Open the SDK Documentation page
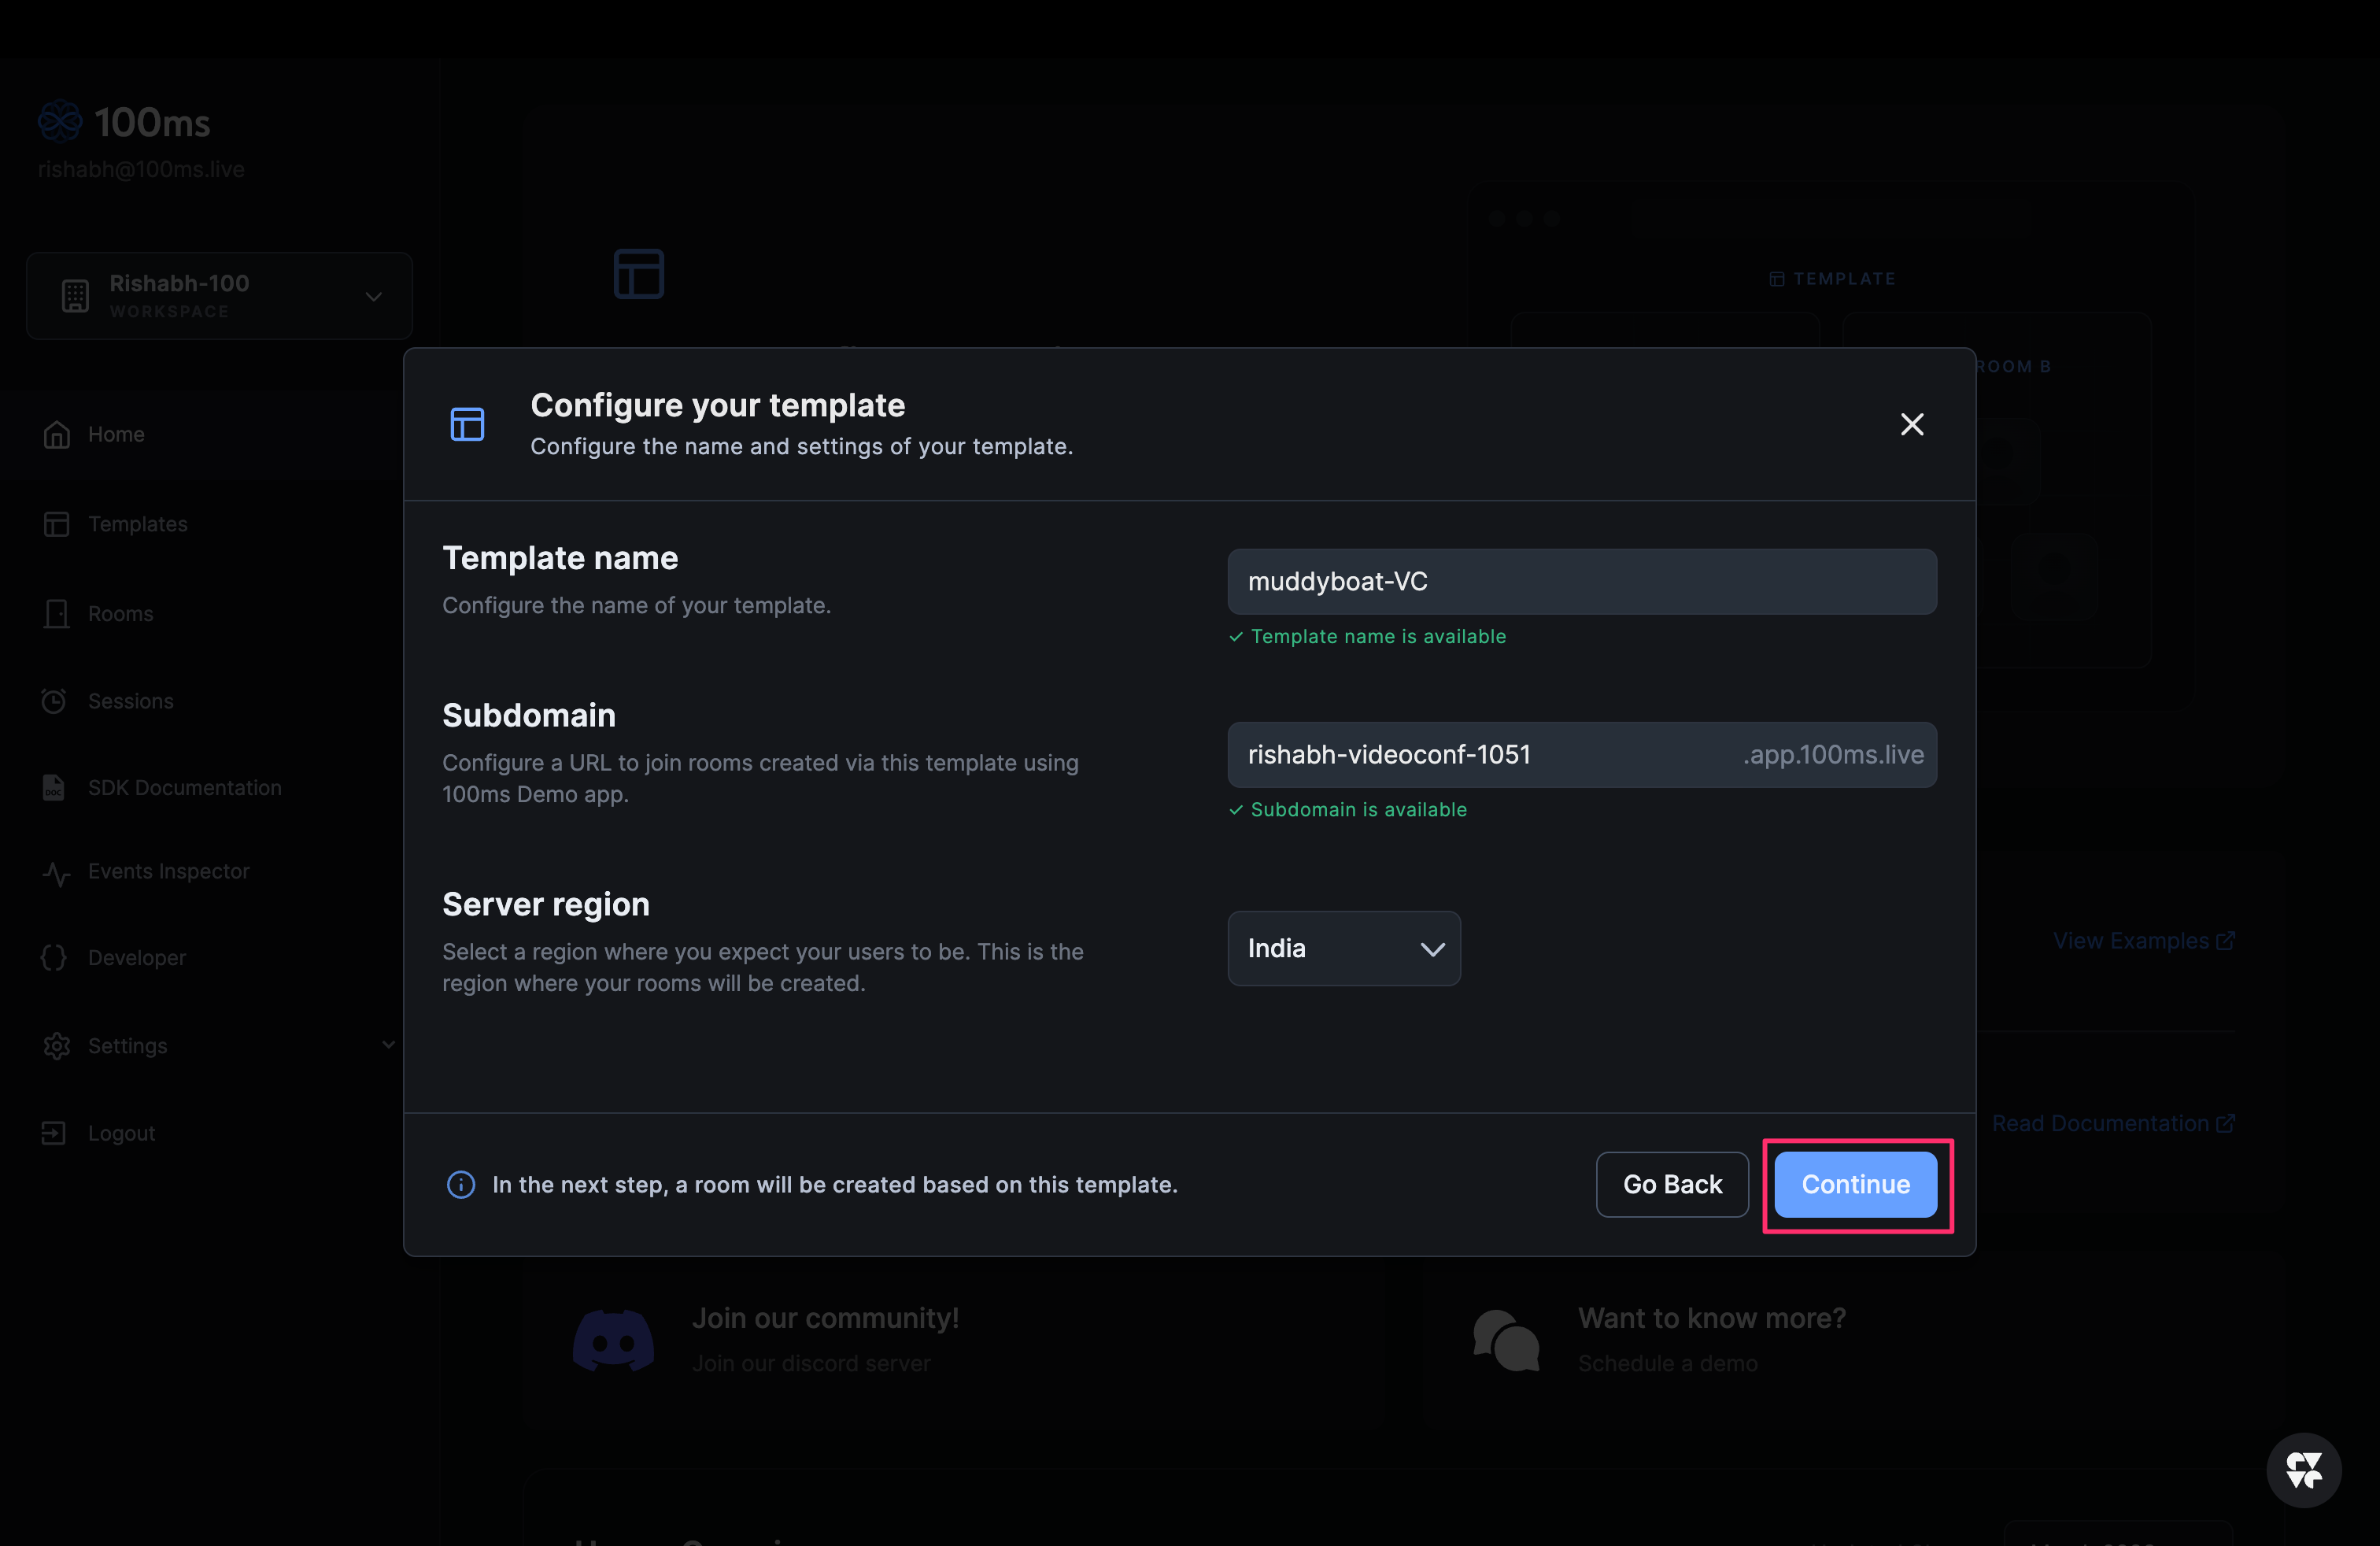Screen dimensions: 2380x1546 (184, 787)
